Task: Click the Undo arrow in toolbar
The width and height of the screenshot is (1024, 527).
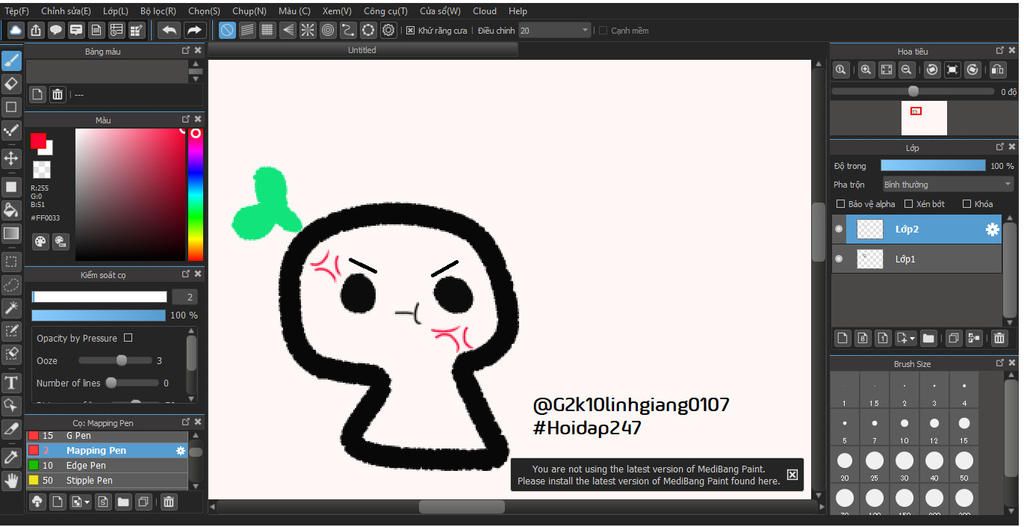Action: pyautogui.click(x=170, y=30)
